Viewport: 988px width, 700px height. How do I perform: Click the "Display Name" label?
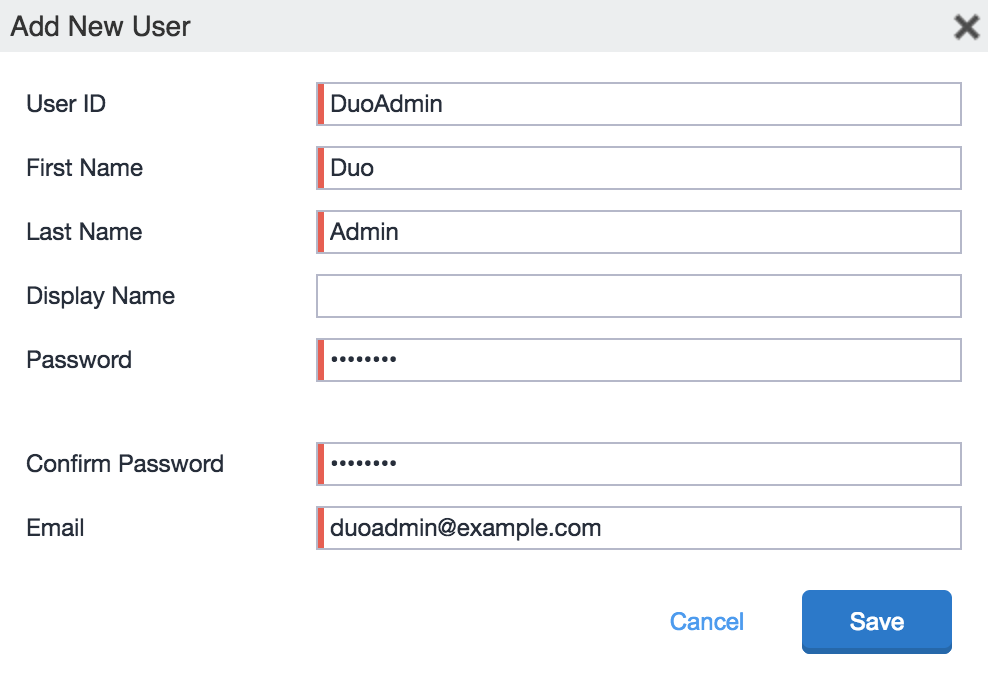[x=100, y=296]
